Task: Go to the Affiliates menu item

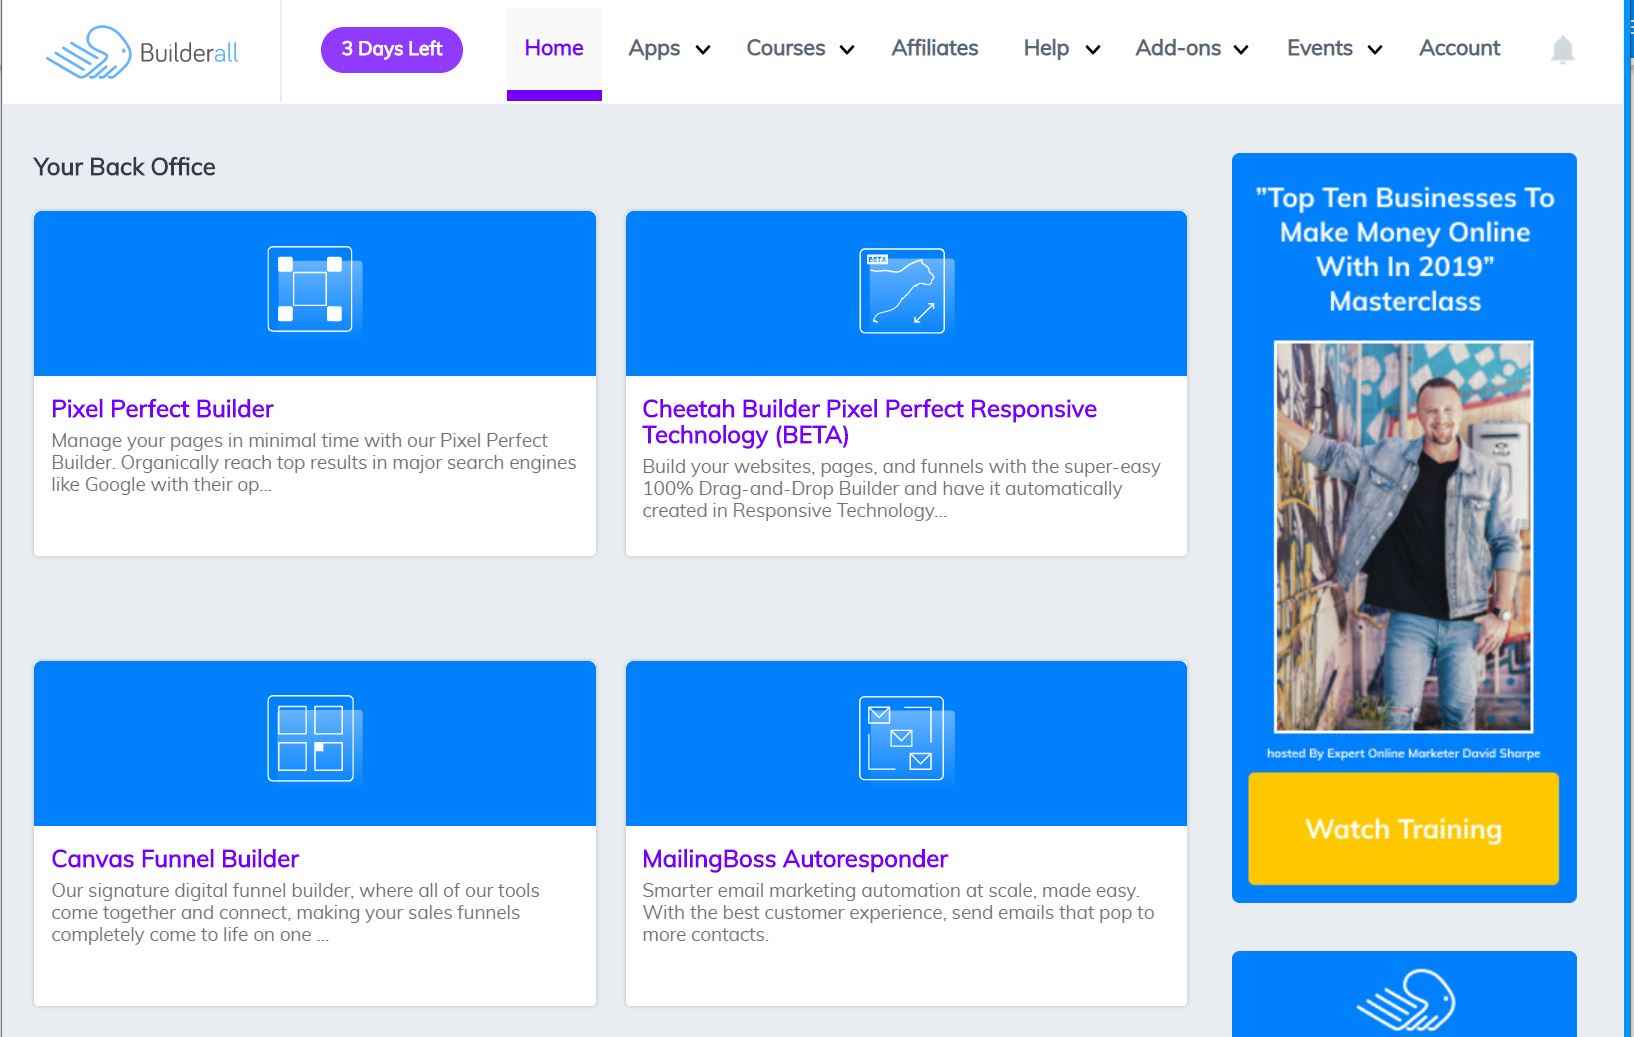Action: click(x=934, y=49)
